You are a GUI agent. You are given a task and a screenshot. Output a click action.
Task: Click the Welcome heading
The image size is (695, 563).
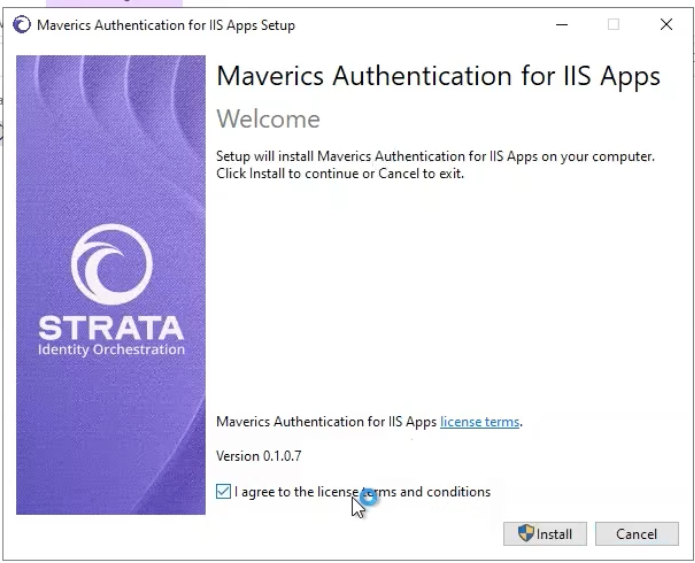[x=268, y=119]
